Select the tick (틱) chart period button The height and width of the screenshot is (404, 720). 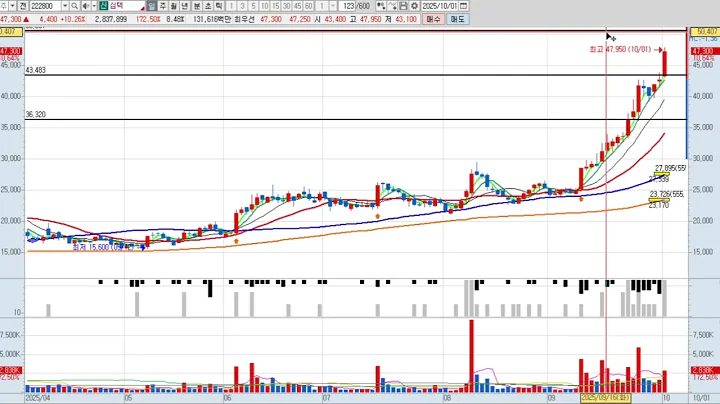(219, 6)
